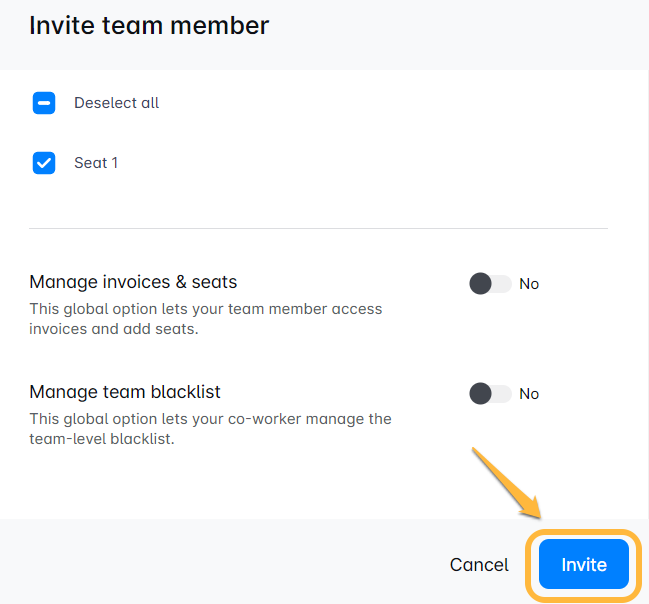649x604 pixels.
Task: Click the "Manage invoices & seats" heading
Action: pos(133,282)
